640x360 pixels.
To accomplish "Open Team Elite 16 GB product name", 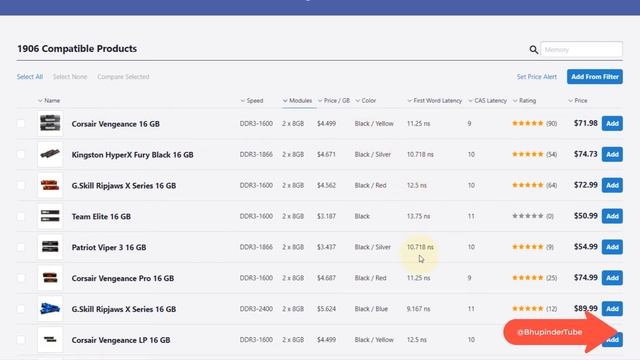I will click(x=101, y=216).
